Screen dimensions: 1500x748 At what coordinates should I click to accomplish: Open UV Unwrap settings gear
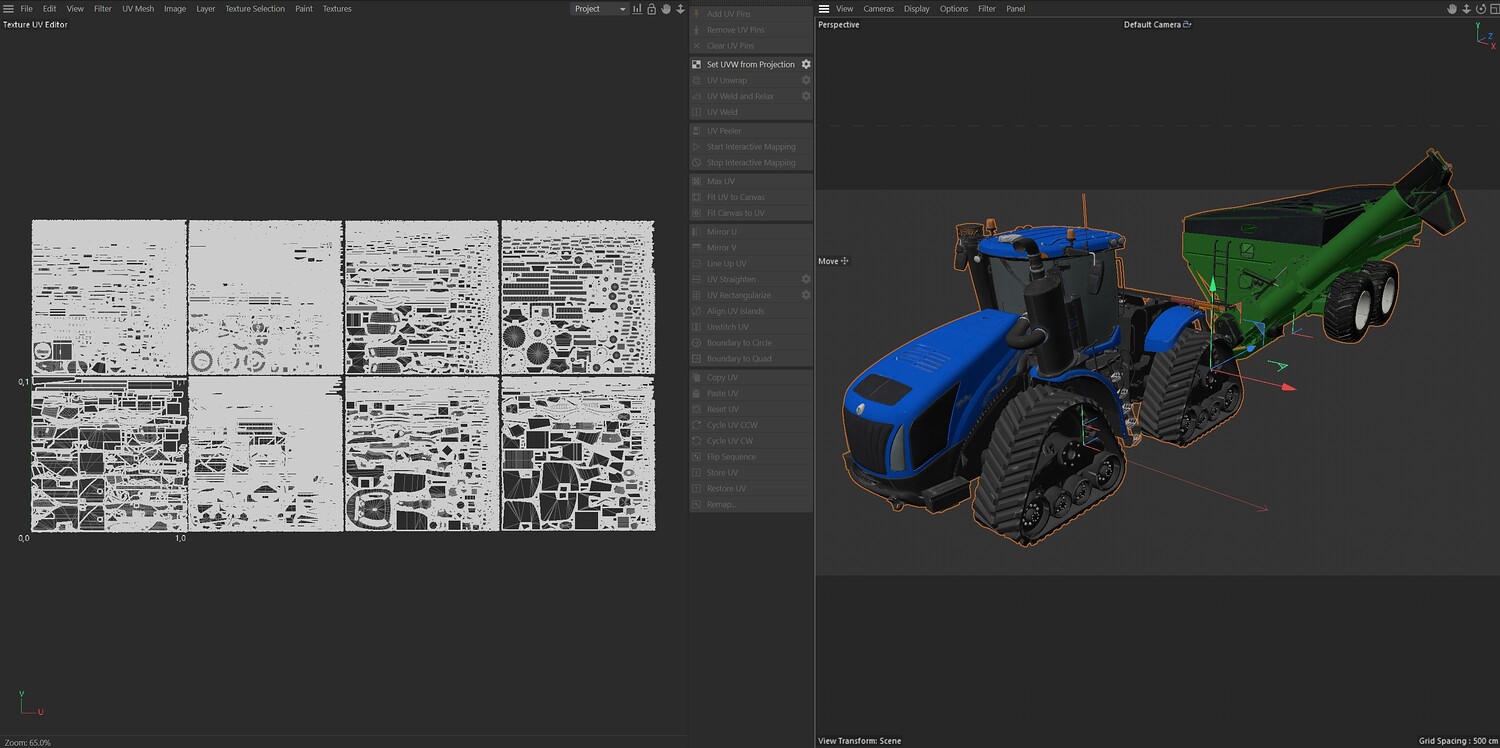(x=806, y=80)
